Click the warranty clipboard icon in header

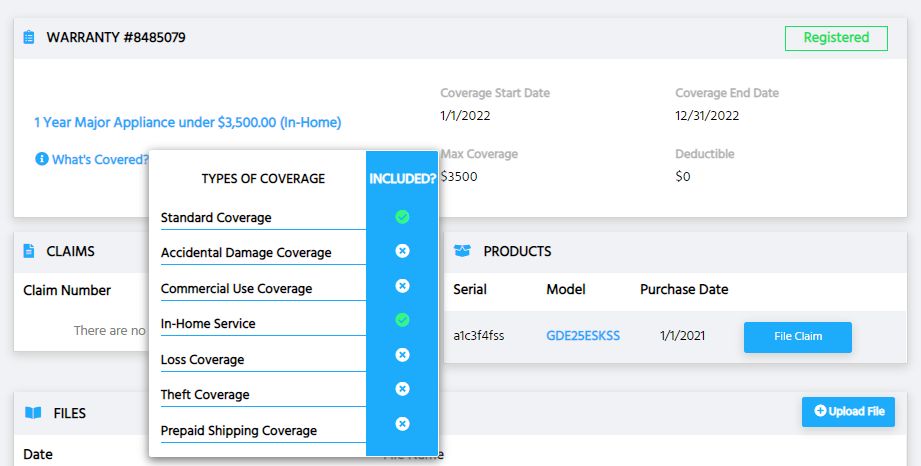(29, 38)
